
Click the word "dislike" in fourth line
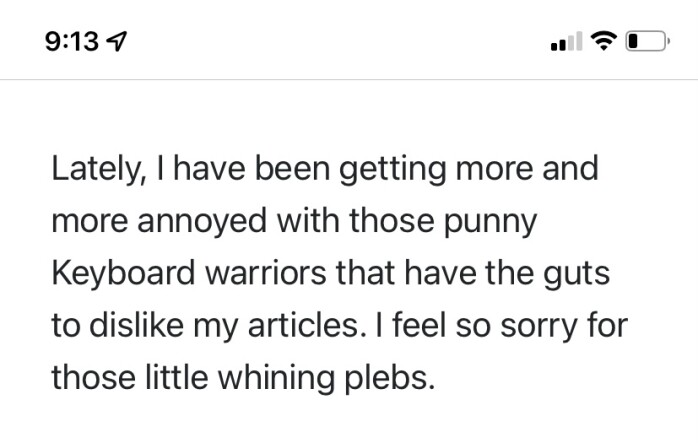136,325
